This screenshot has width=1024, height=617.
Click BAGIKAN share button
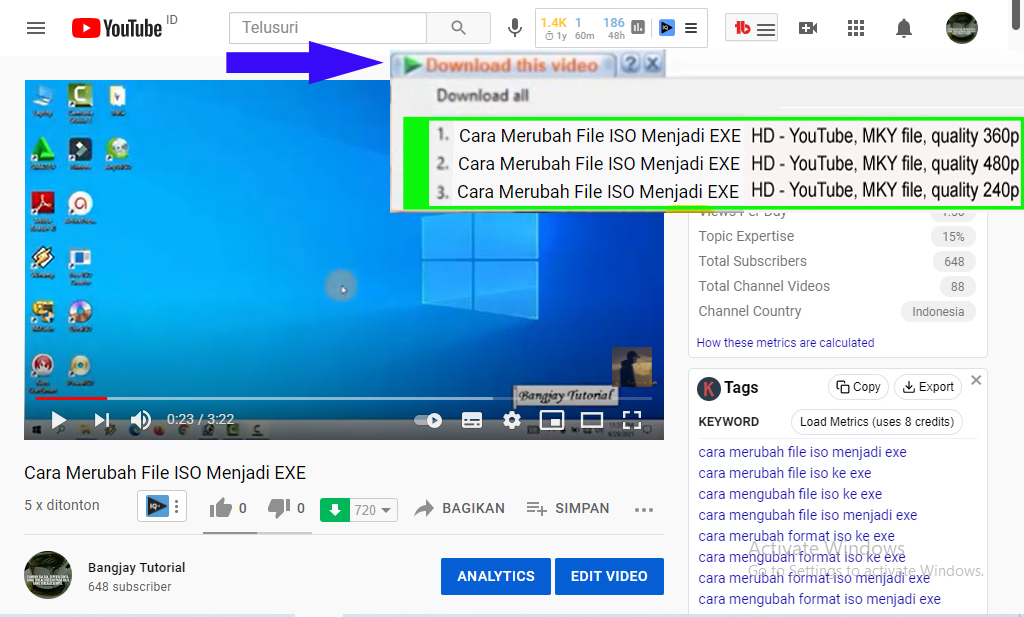coord(460,509)
